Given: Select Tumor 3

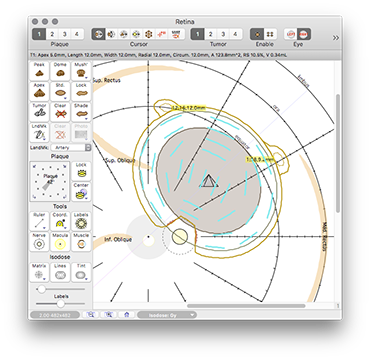Looking at the screenshot, I should (223, 34).
